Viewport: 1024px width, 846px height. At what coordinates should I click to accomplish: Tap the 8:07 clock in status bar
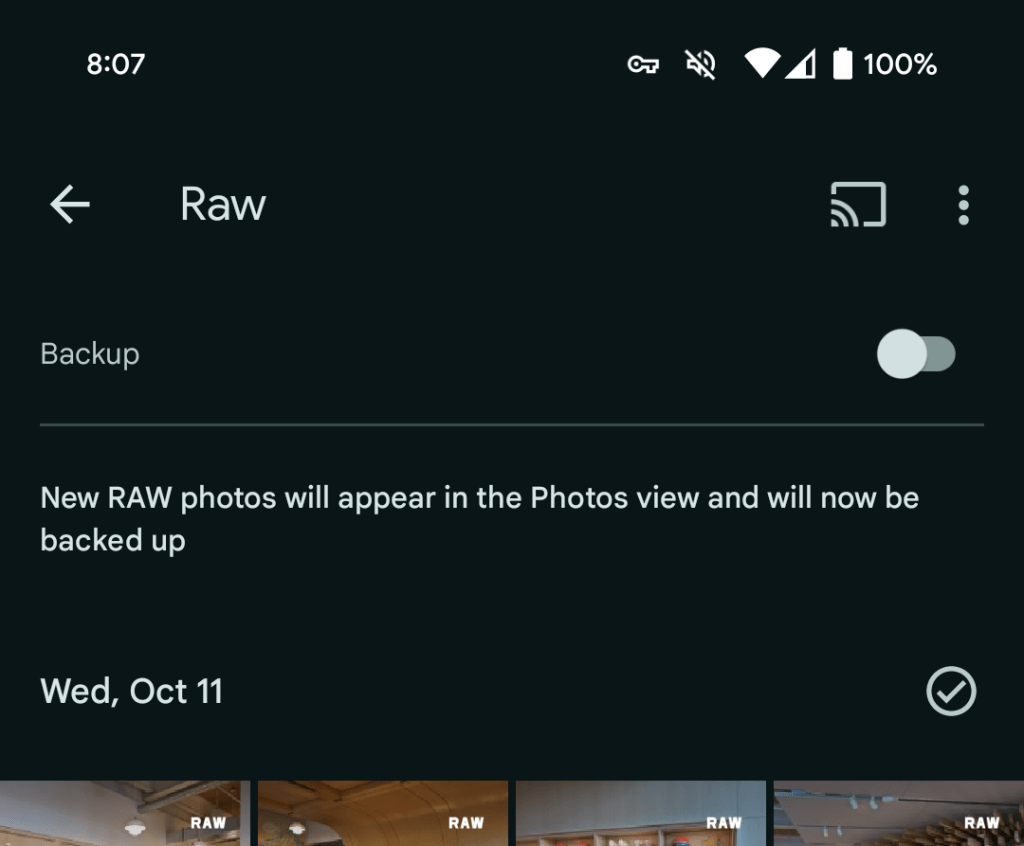(116, 65)
